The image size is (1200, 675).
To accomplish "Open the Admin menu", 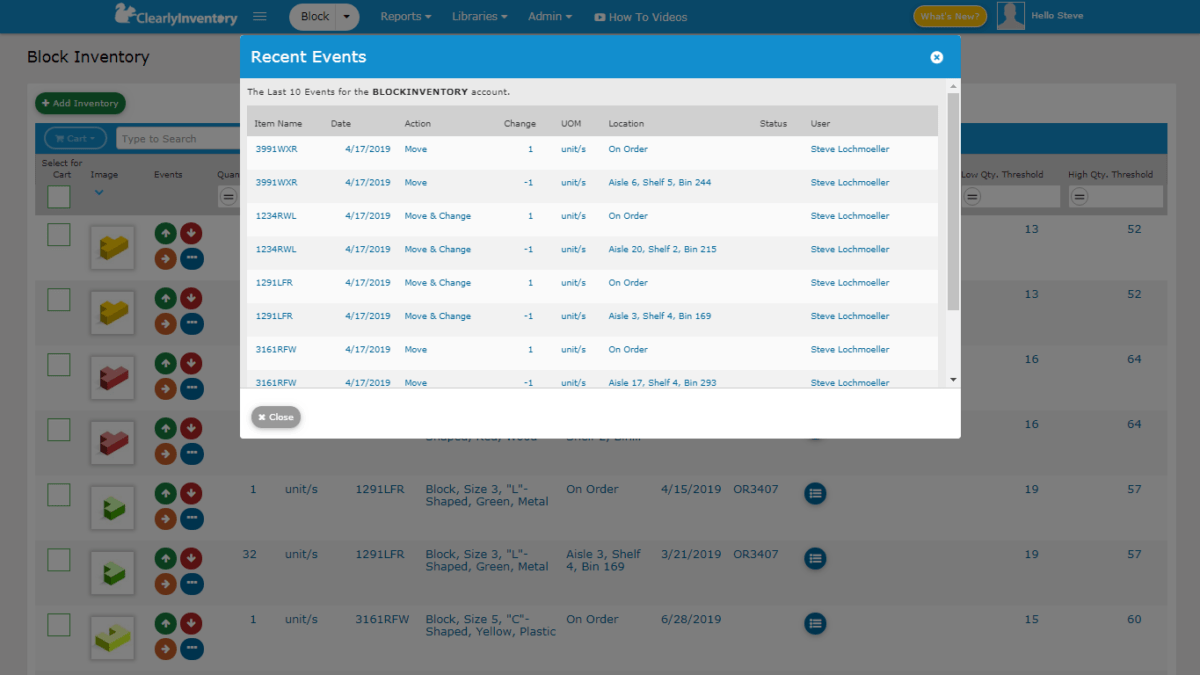I will 549,16.
